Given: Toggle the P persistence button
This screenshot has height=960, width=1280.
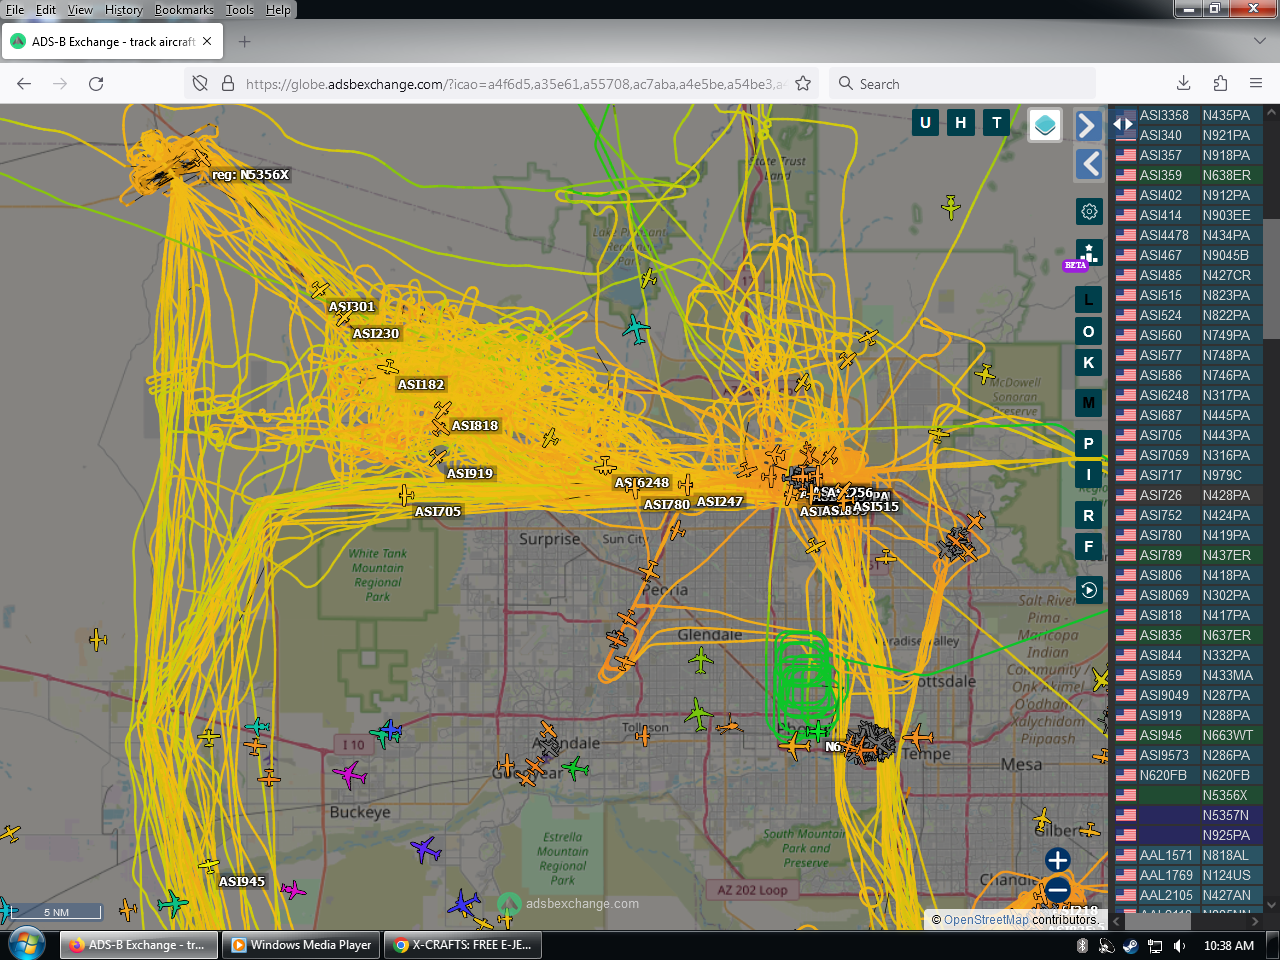Looking at the screenshot, I should (x=1089, y=443).
